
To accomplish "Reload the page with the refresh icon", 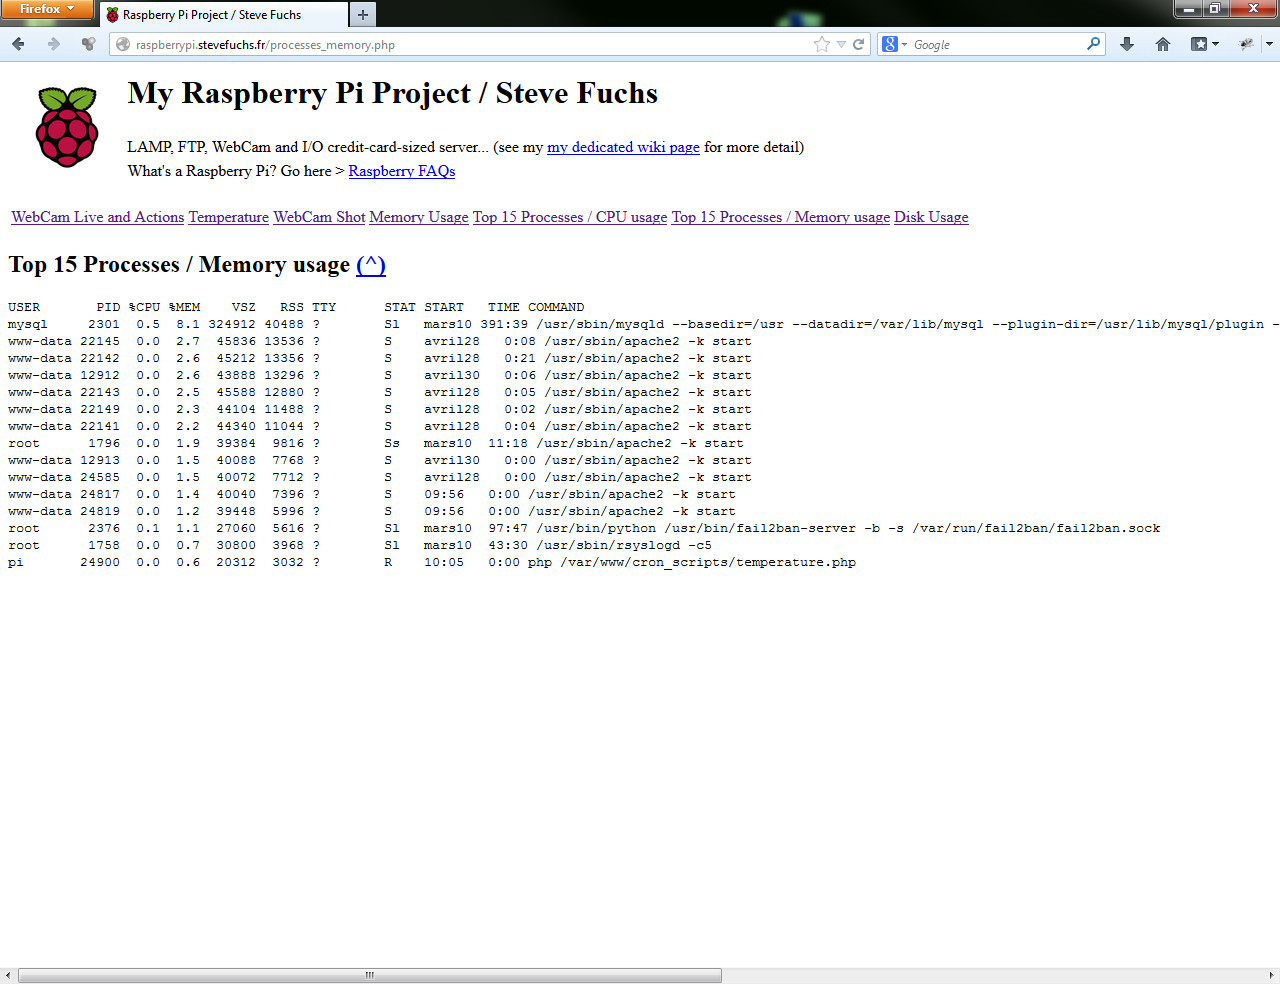I will (858, 44).
